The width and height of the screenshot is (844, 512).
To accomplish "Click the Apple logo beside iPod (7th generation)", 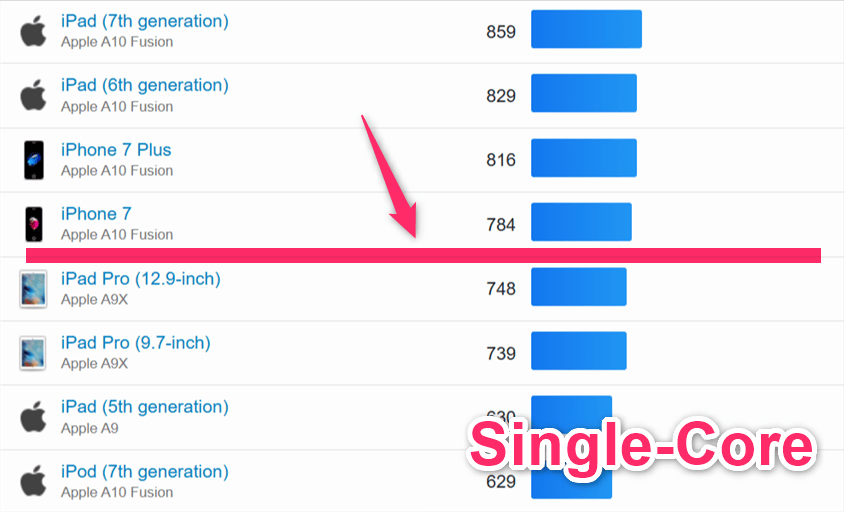I will 33,481.
